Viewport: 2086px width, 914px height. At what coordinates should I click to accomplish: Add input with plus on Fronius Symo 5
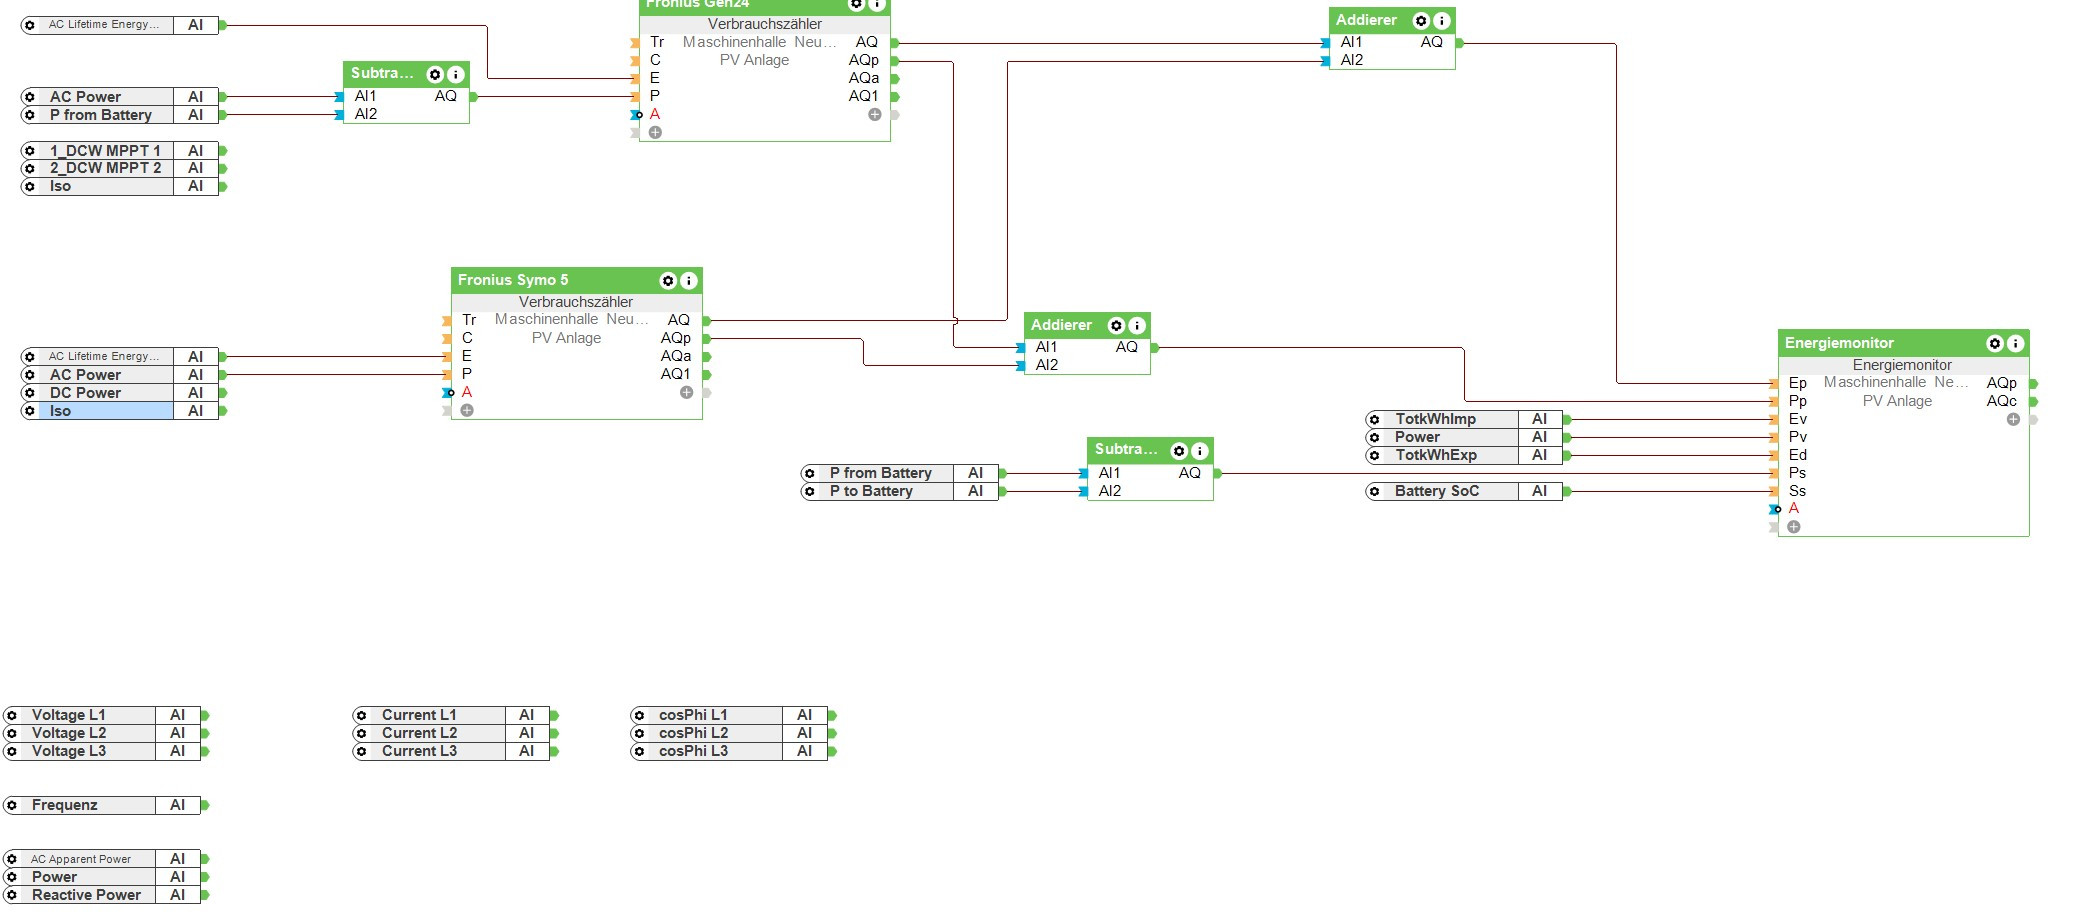[x=467, y=411]
